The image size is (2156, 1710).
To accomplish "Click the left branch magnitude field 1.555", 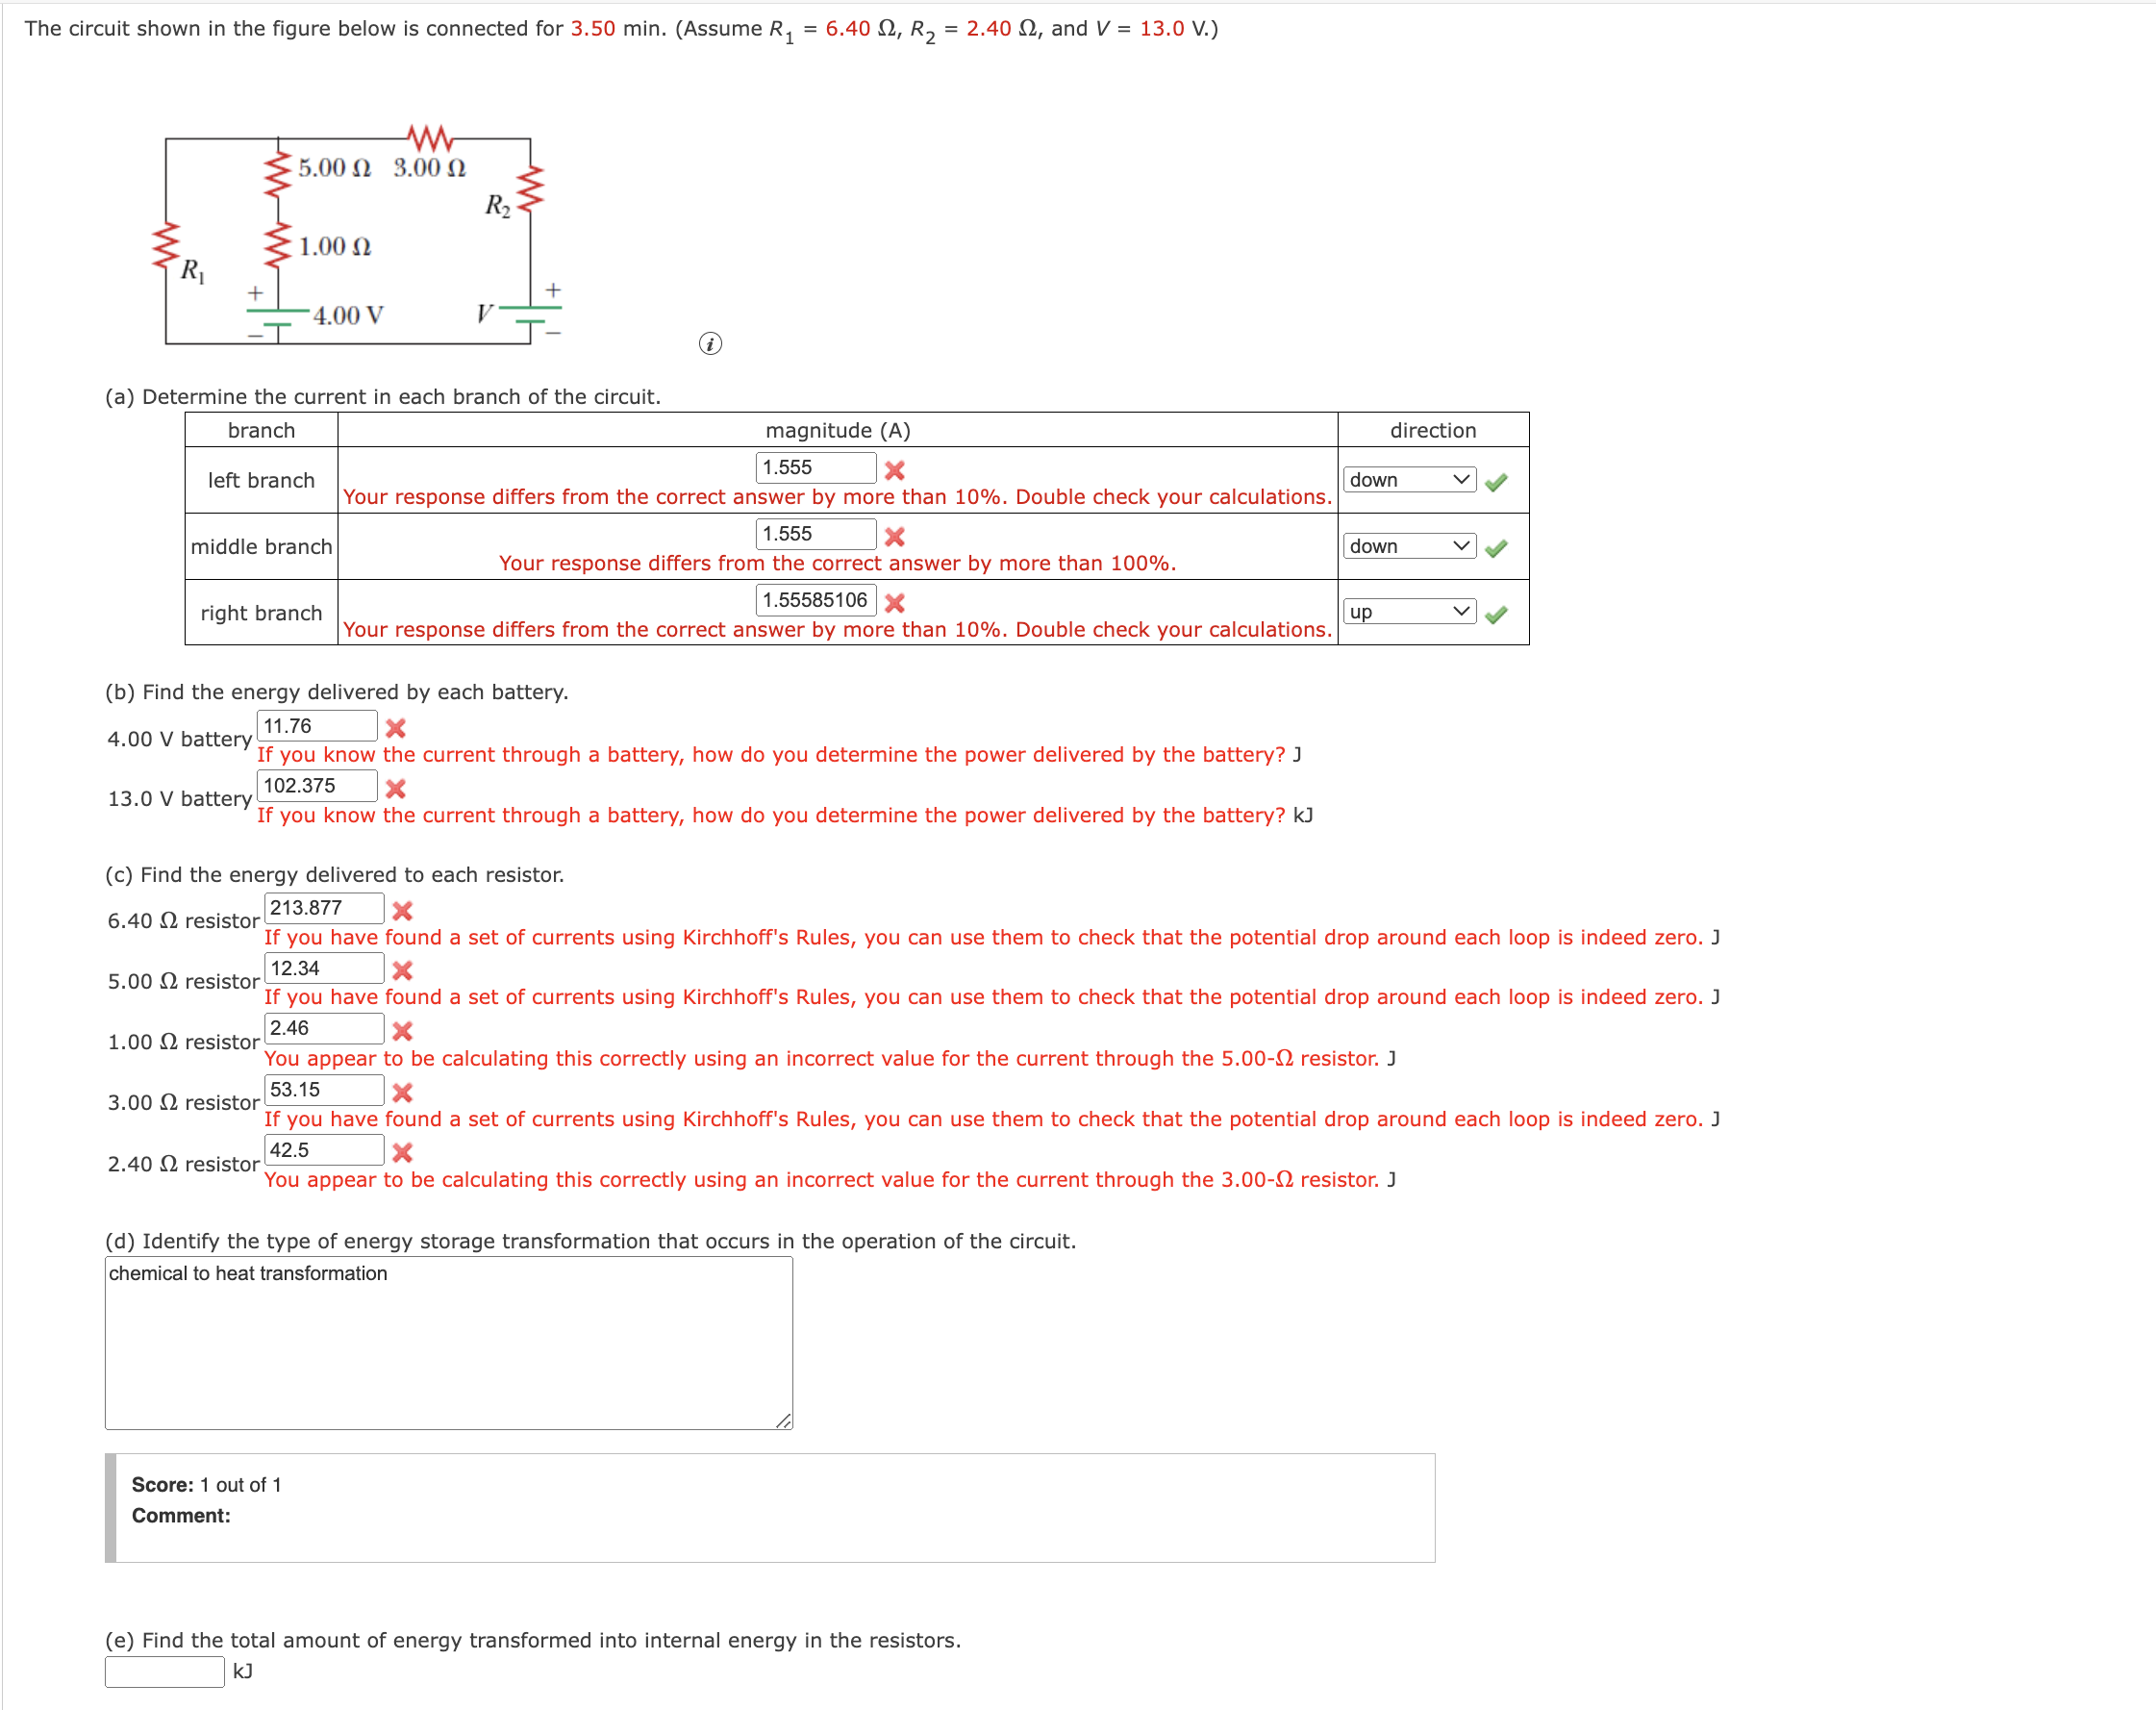I will [x=816, y=467].
